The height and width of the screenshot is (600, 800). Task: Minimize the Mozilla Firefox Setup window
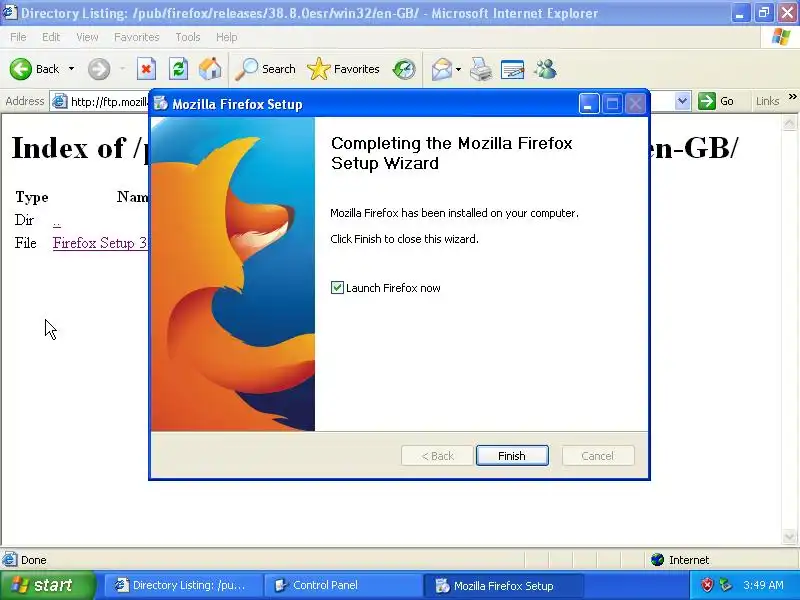[x=589, y=104]
